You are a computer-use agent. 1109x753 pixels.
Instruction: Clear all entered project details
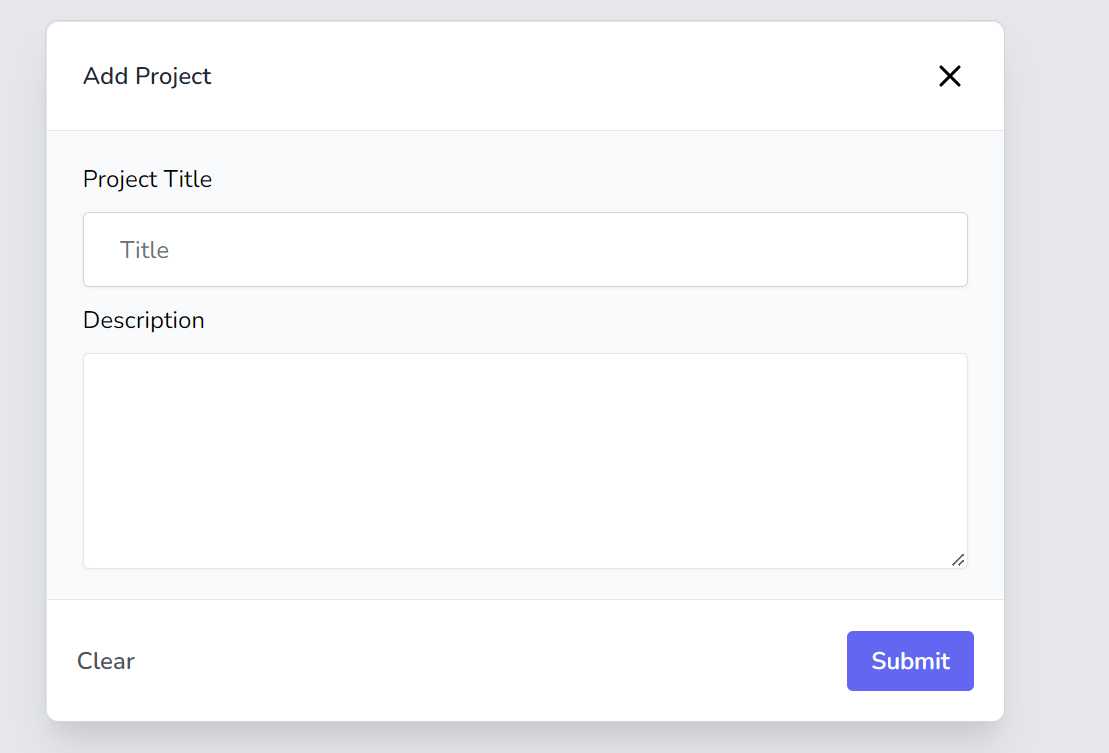point(105,660)
